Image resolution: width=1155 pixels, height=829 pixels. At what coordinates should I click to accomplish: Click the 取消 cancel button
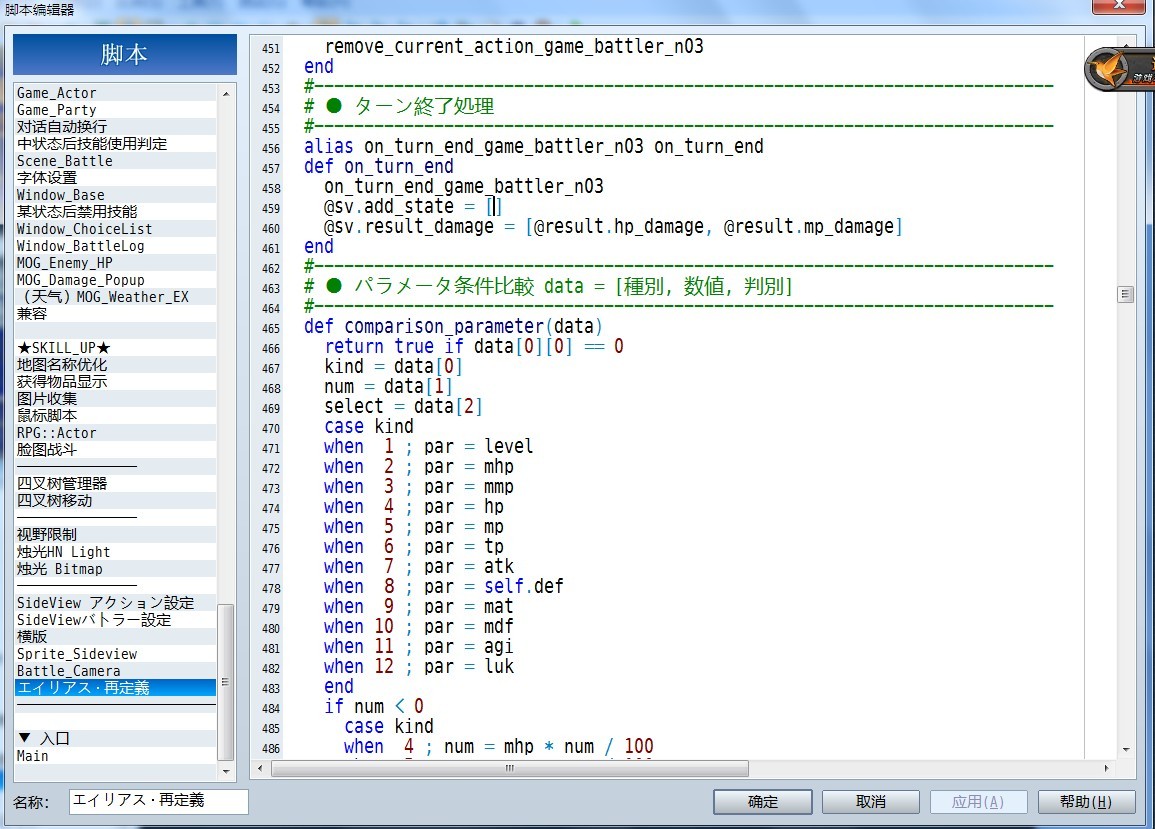pyautogui.click(x=871, y=802)
